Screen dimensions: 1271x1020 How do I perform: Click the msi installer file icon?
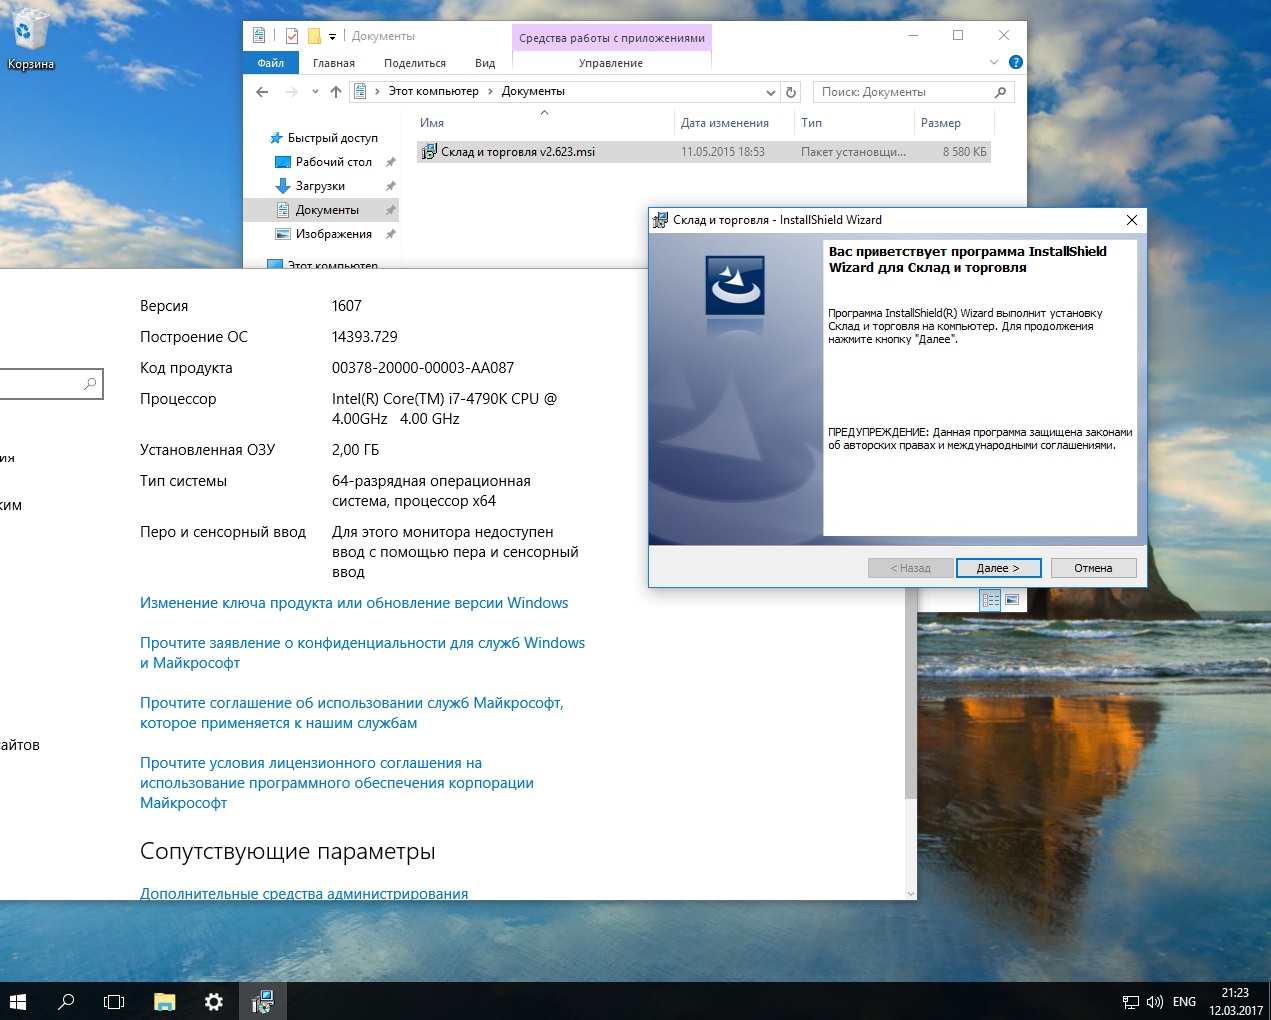(x=429, y=152)
